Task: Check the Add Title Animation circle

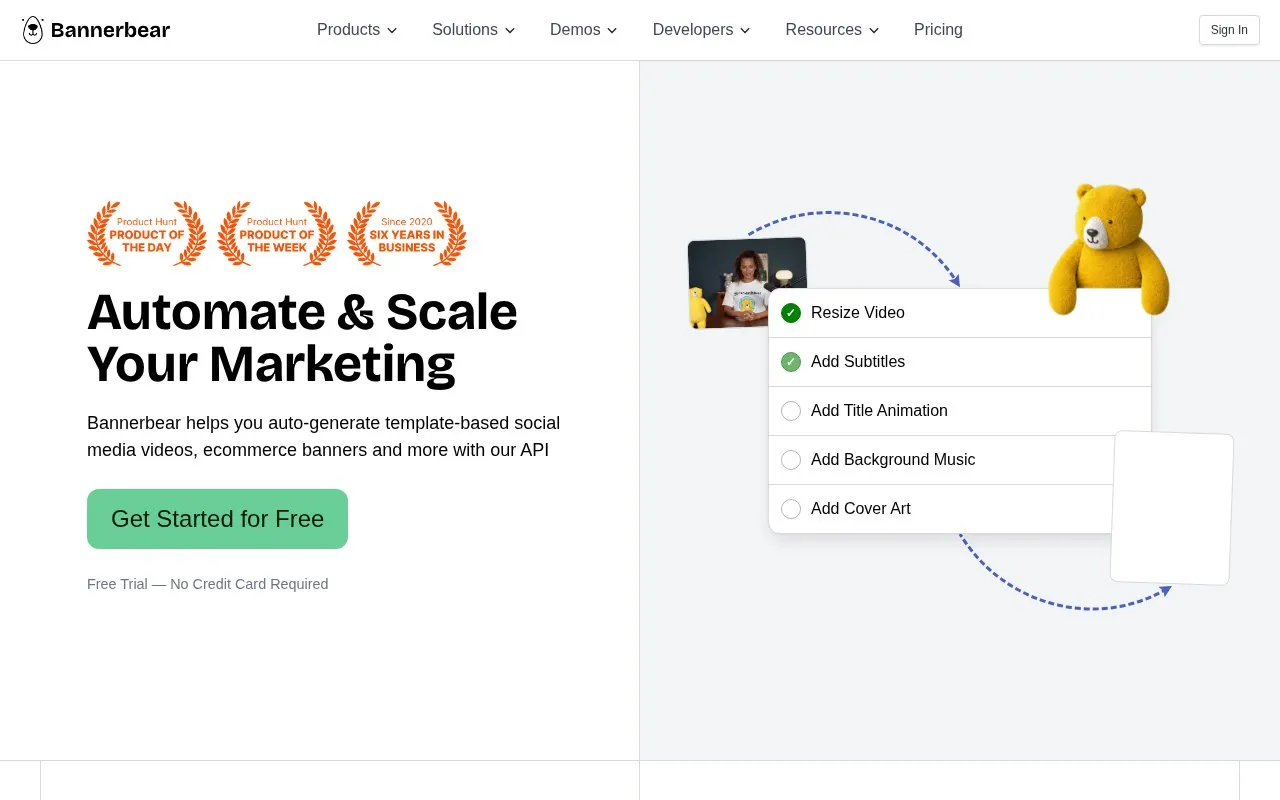Action: 791,411
